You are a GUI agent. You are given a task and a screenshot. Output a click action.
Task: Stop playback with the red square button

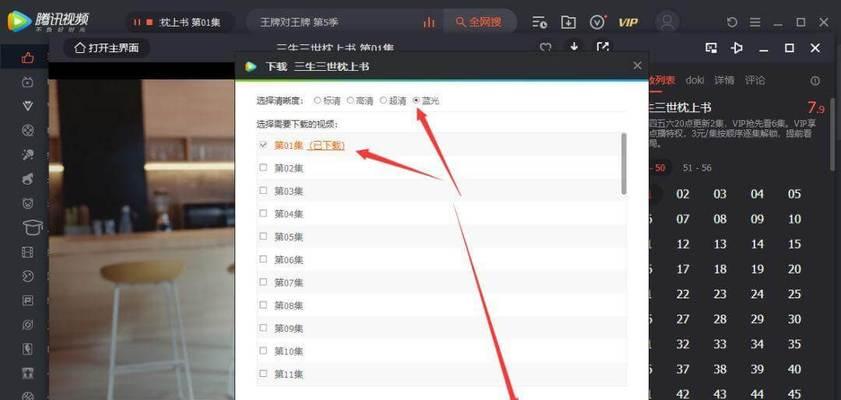(150, 23)
